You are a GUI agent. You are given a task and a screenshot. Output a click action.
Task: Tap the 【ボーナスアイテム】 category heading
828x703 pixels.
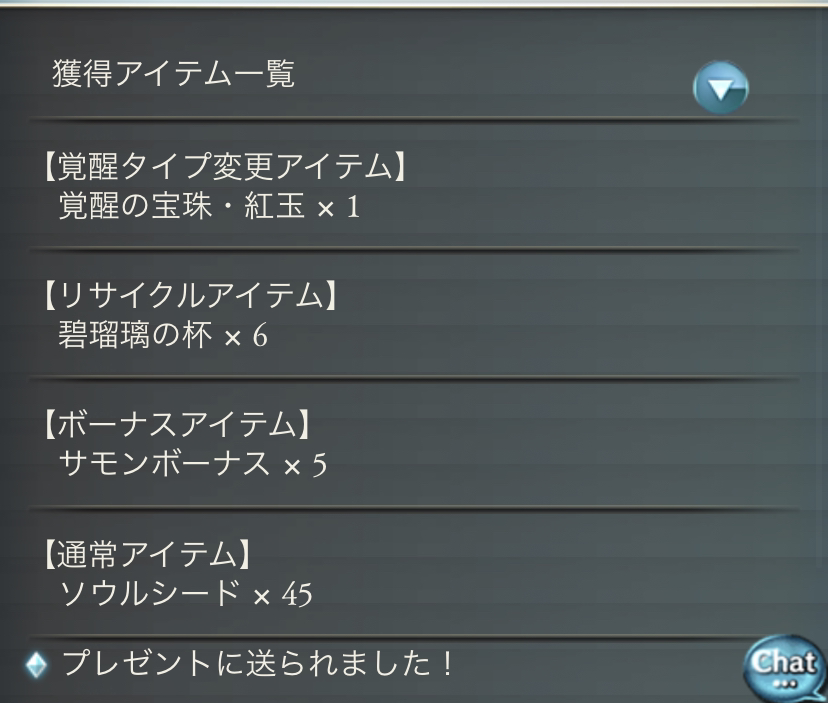(x=172, y=424)
